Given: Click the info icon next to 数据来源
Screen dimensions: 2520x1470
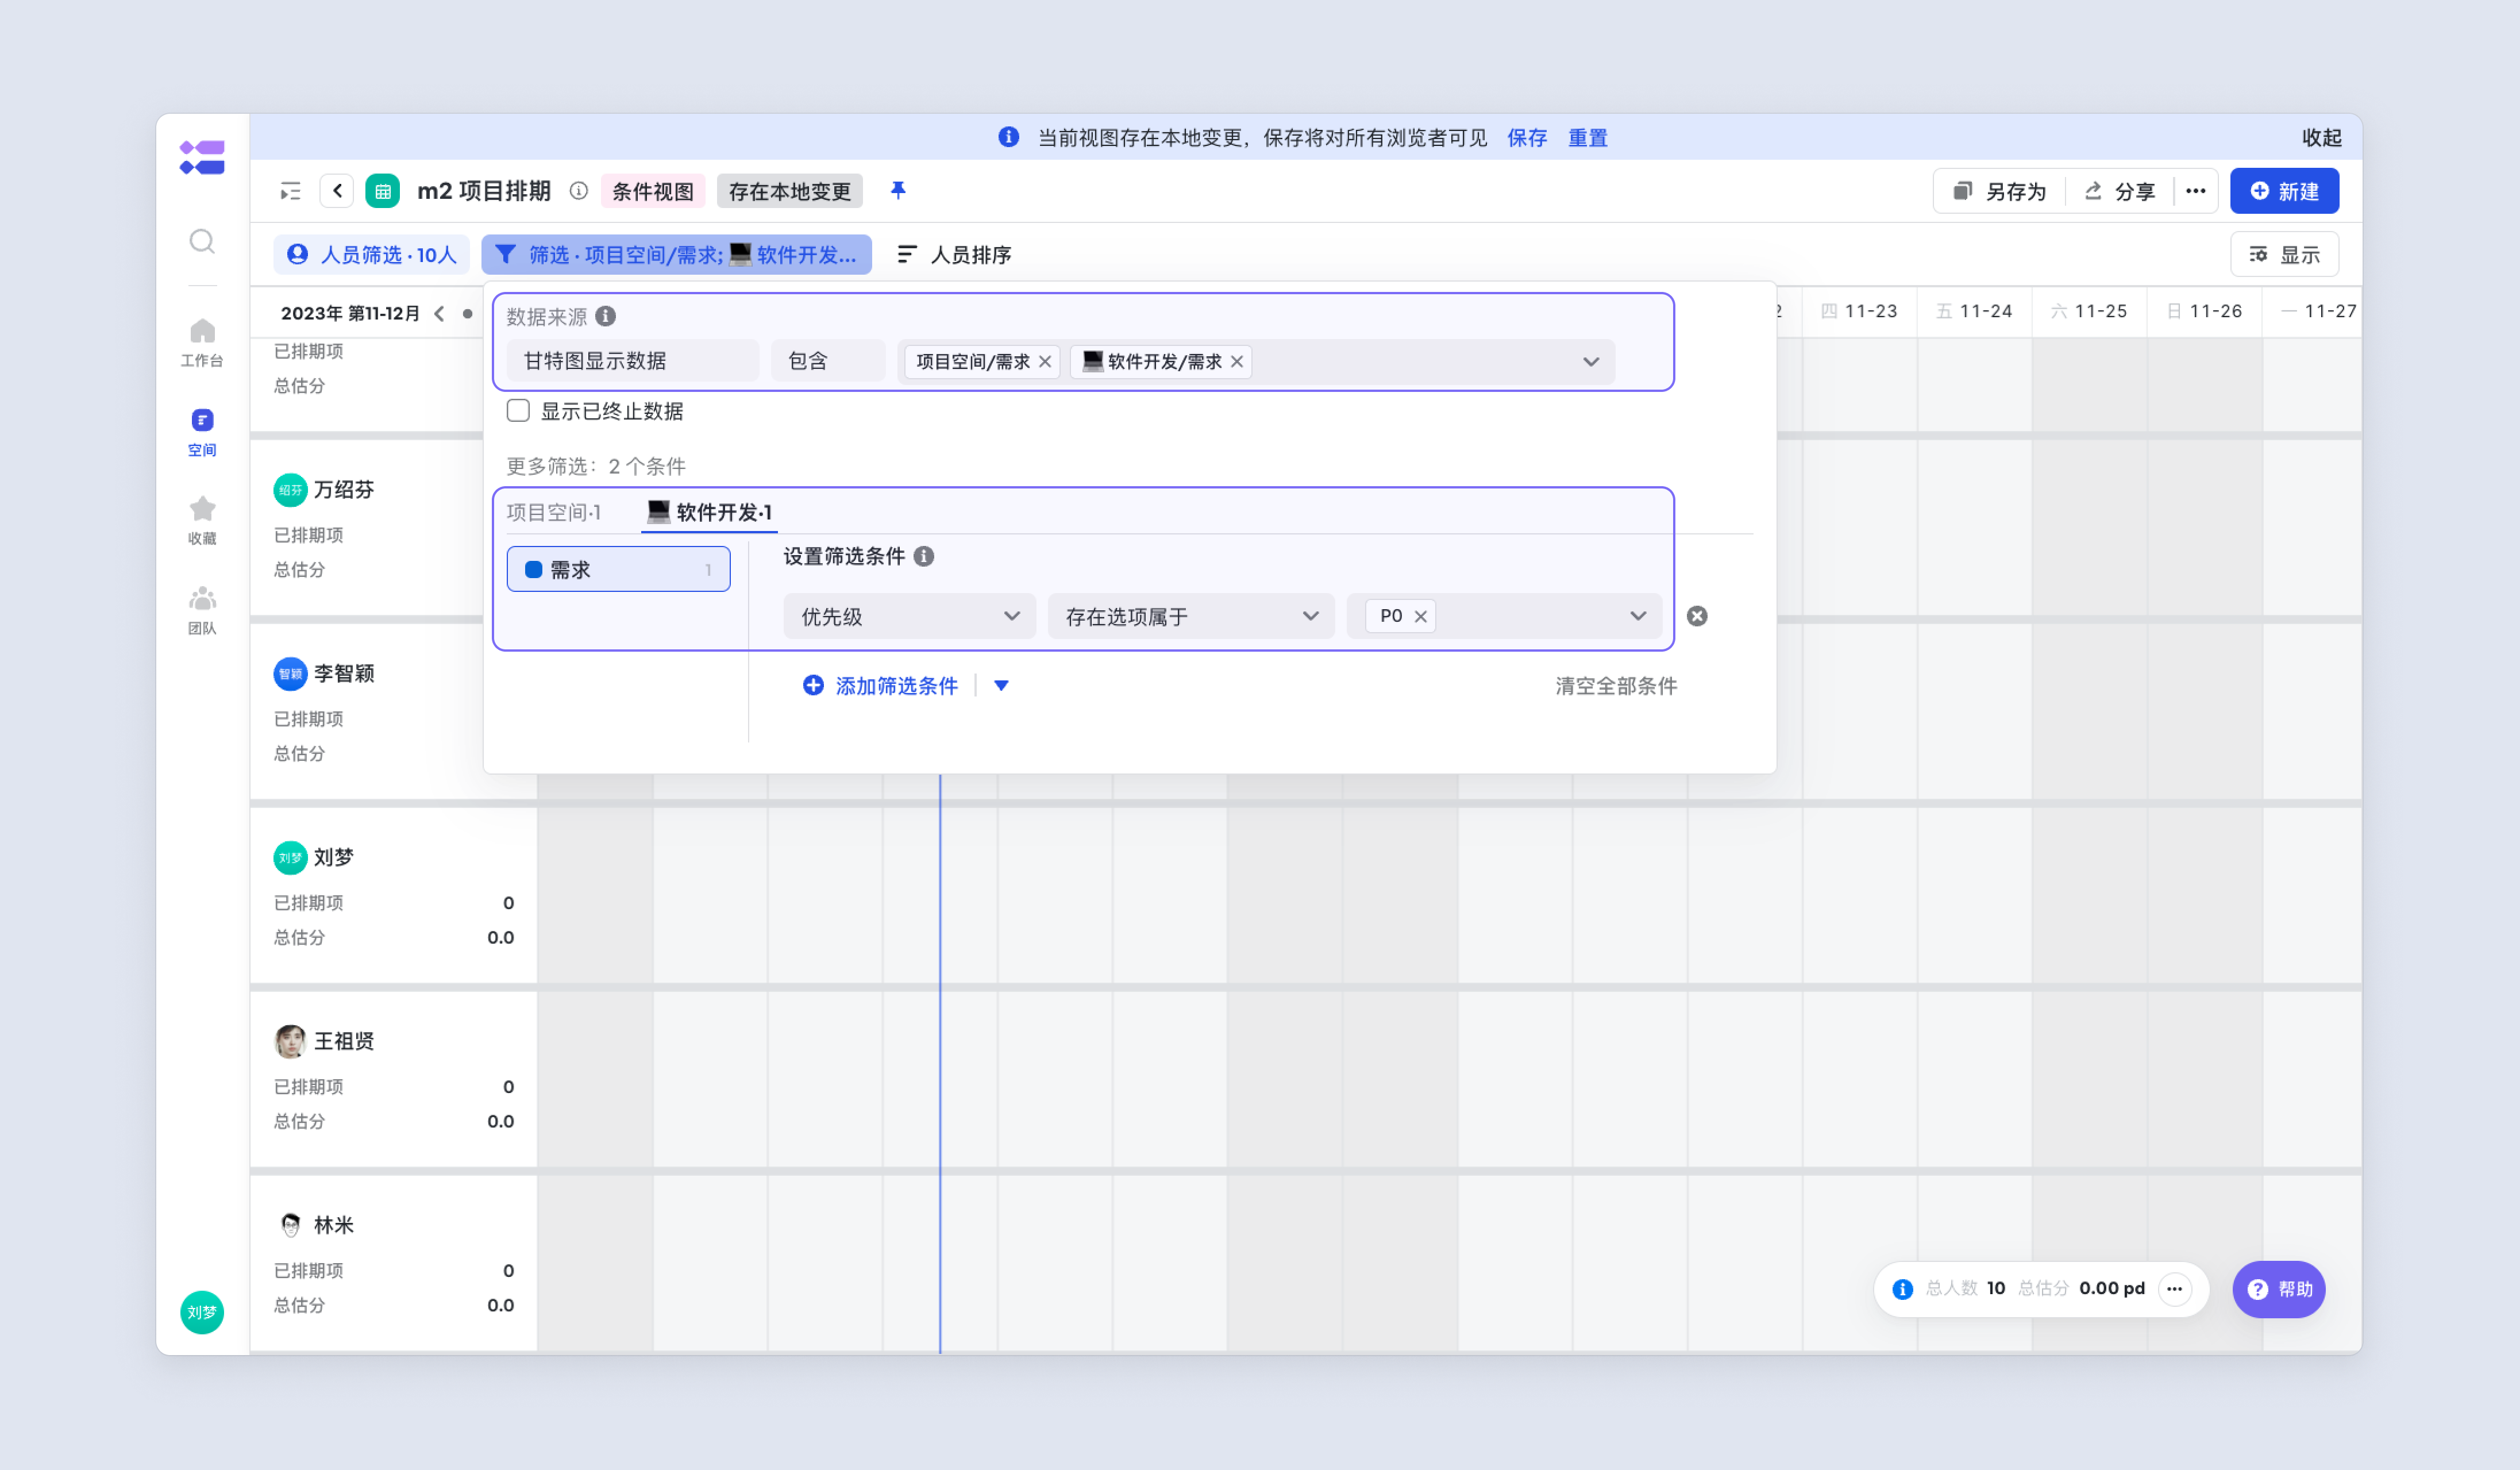Looking at the screenshot, I should [606, 316].
